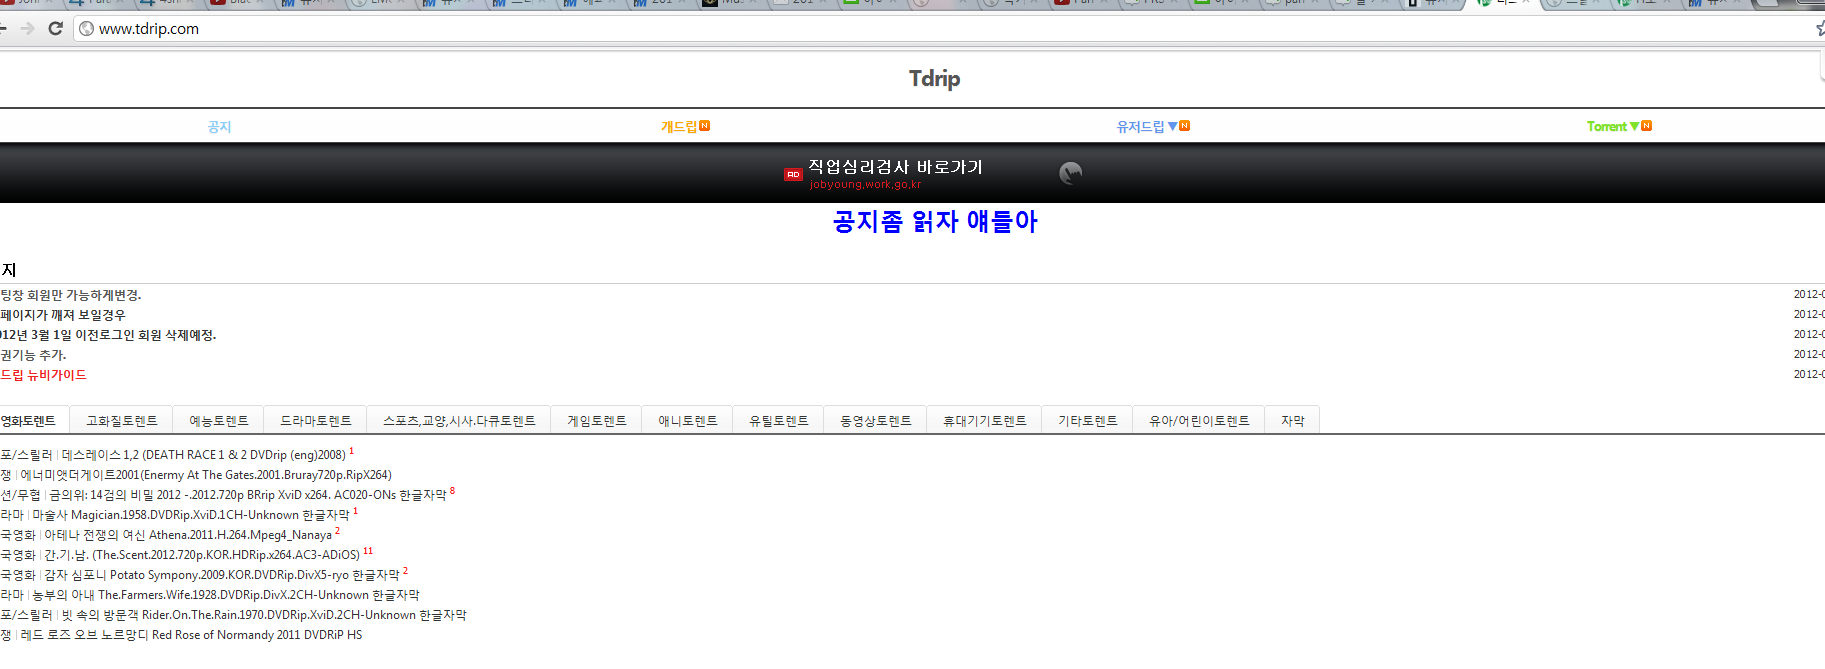This screenshot has width=1825, height=669.
Task: Switch to the 예능토렌트 tab
Action: pos(218,421)
